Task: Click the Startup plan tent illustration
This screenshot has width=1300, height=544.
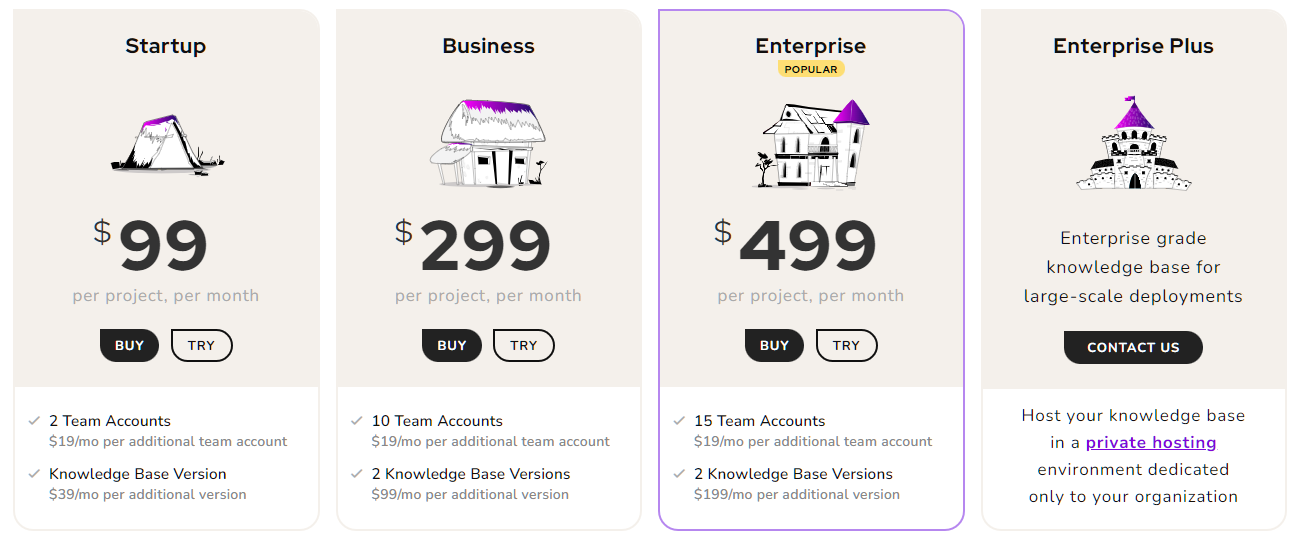Action: pos(166,144)
